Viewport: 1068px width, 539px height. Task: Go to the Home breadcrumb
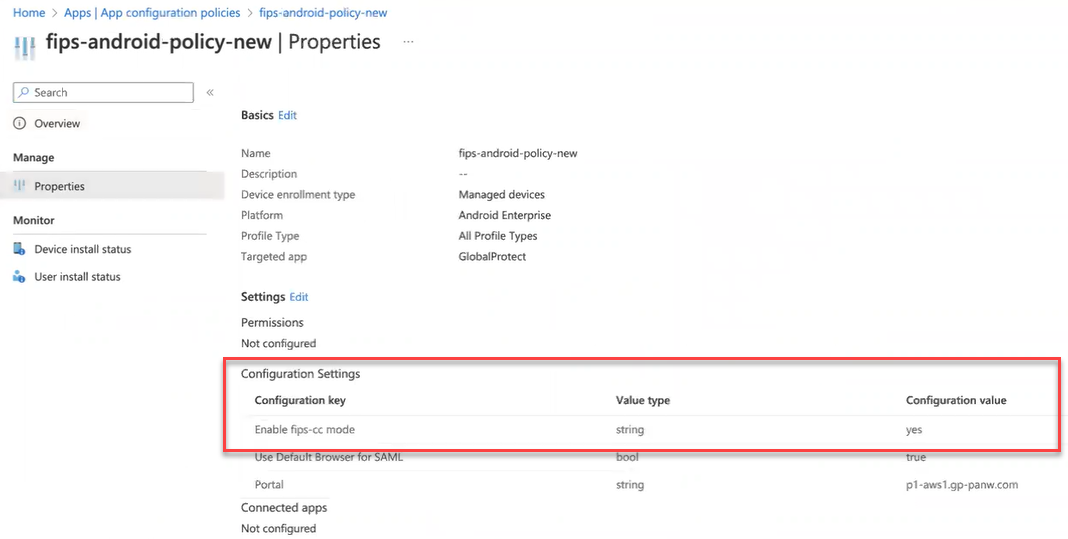coord(29,13)
